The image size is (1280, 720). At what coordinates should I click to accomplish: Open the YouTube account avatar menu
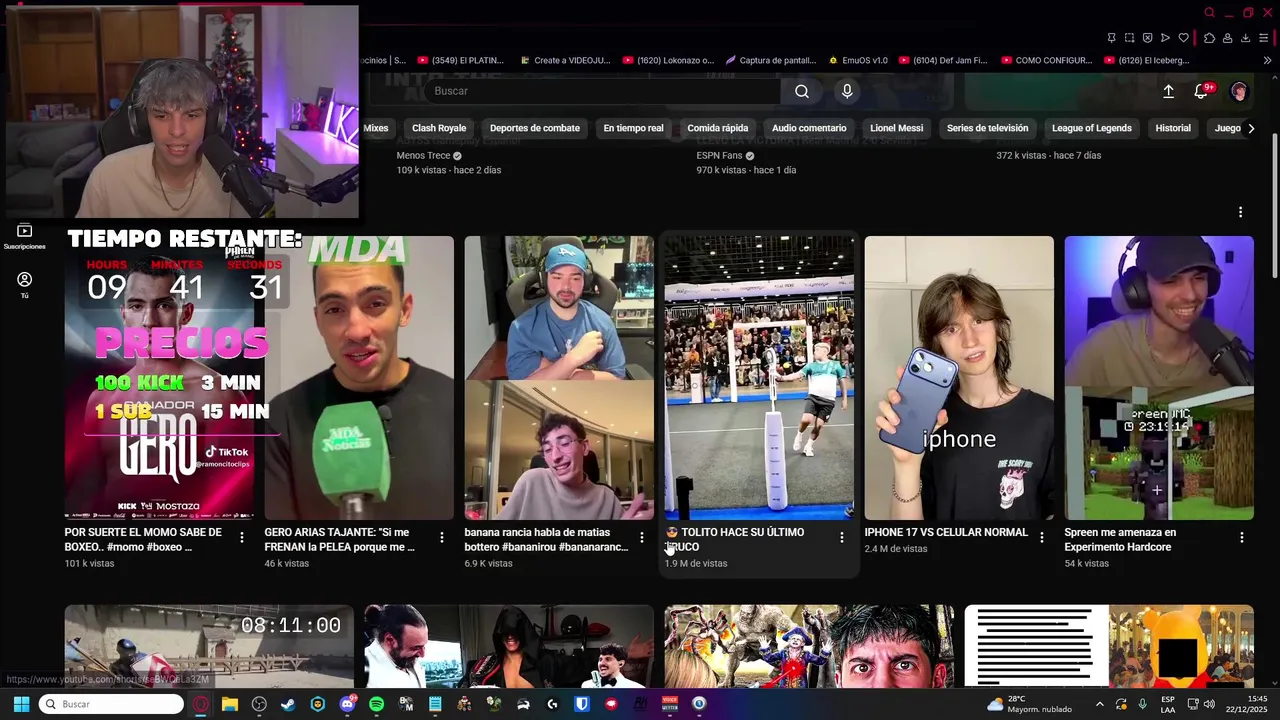pyautogui.click(x=1239, y=91)
